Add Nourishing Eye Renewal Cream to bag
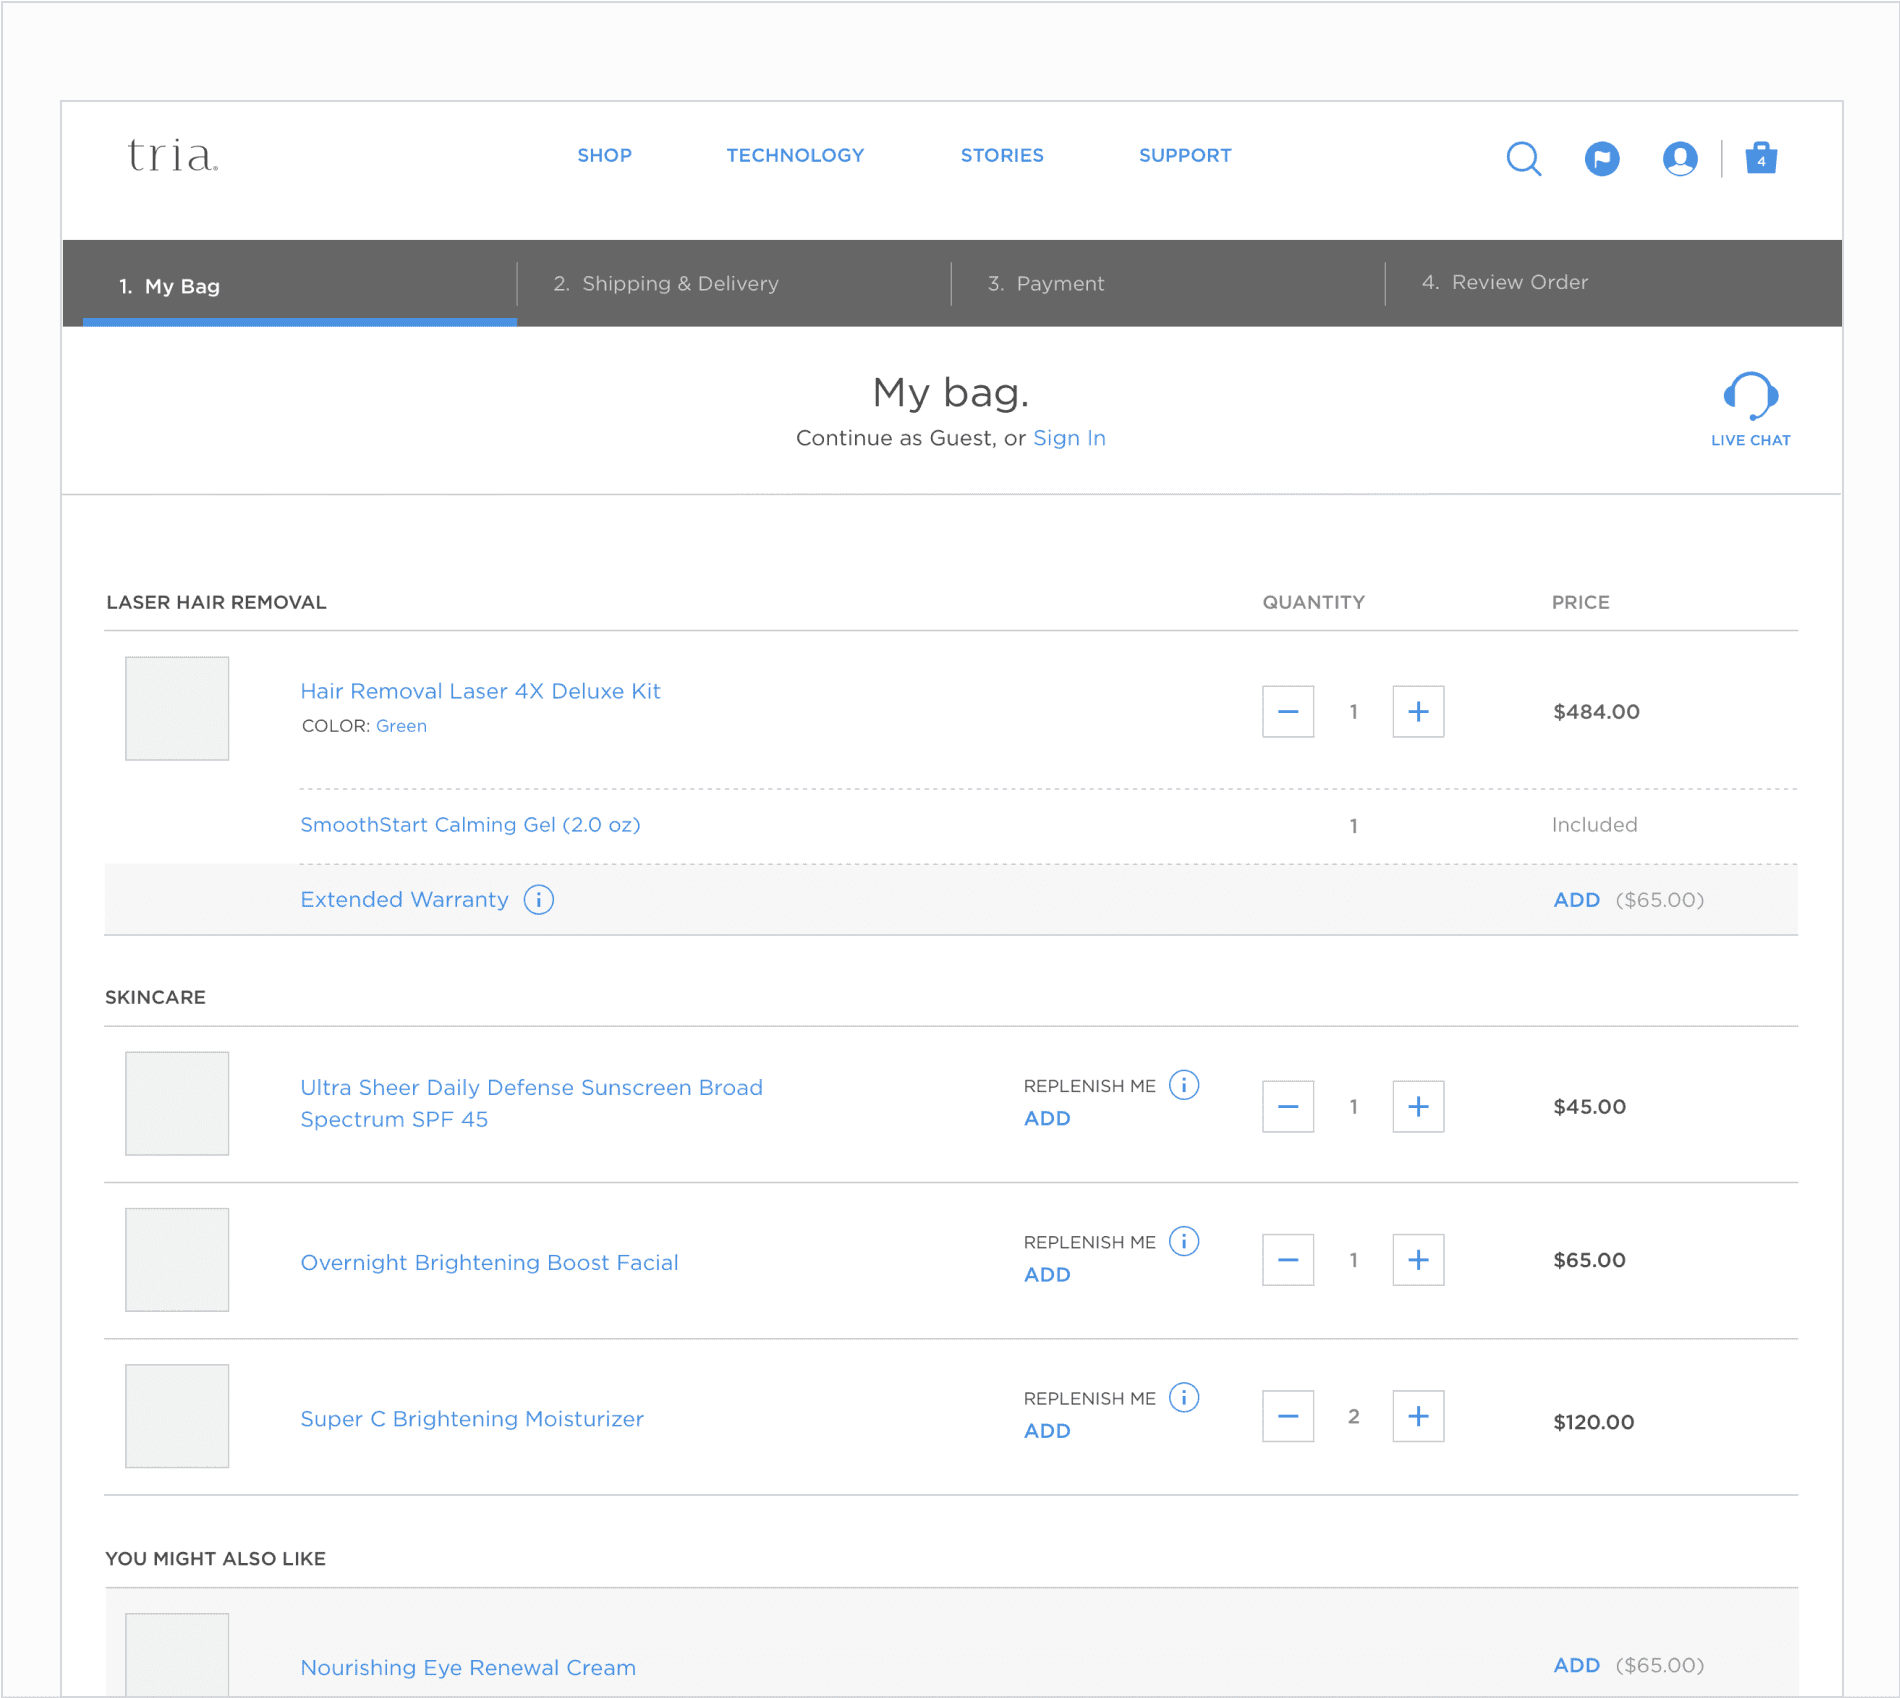 click(1576, 1665)
